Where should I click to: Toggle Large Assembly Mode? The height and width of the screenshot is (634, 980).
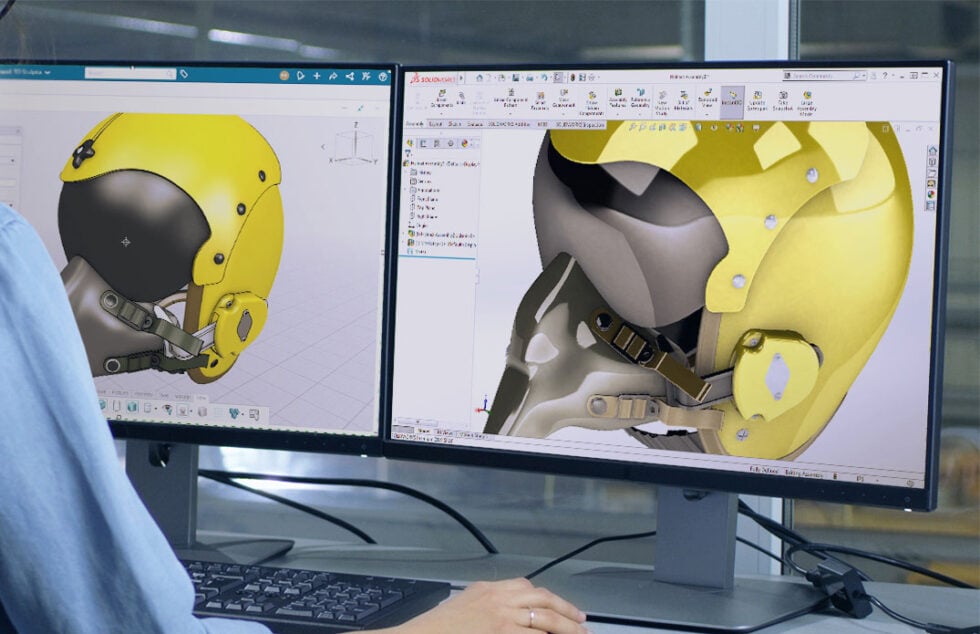(x=807, y=100)
